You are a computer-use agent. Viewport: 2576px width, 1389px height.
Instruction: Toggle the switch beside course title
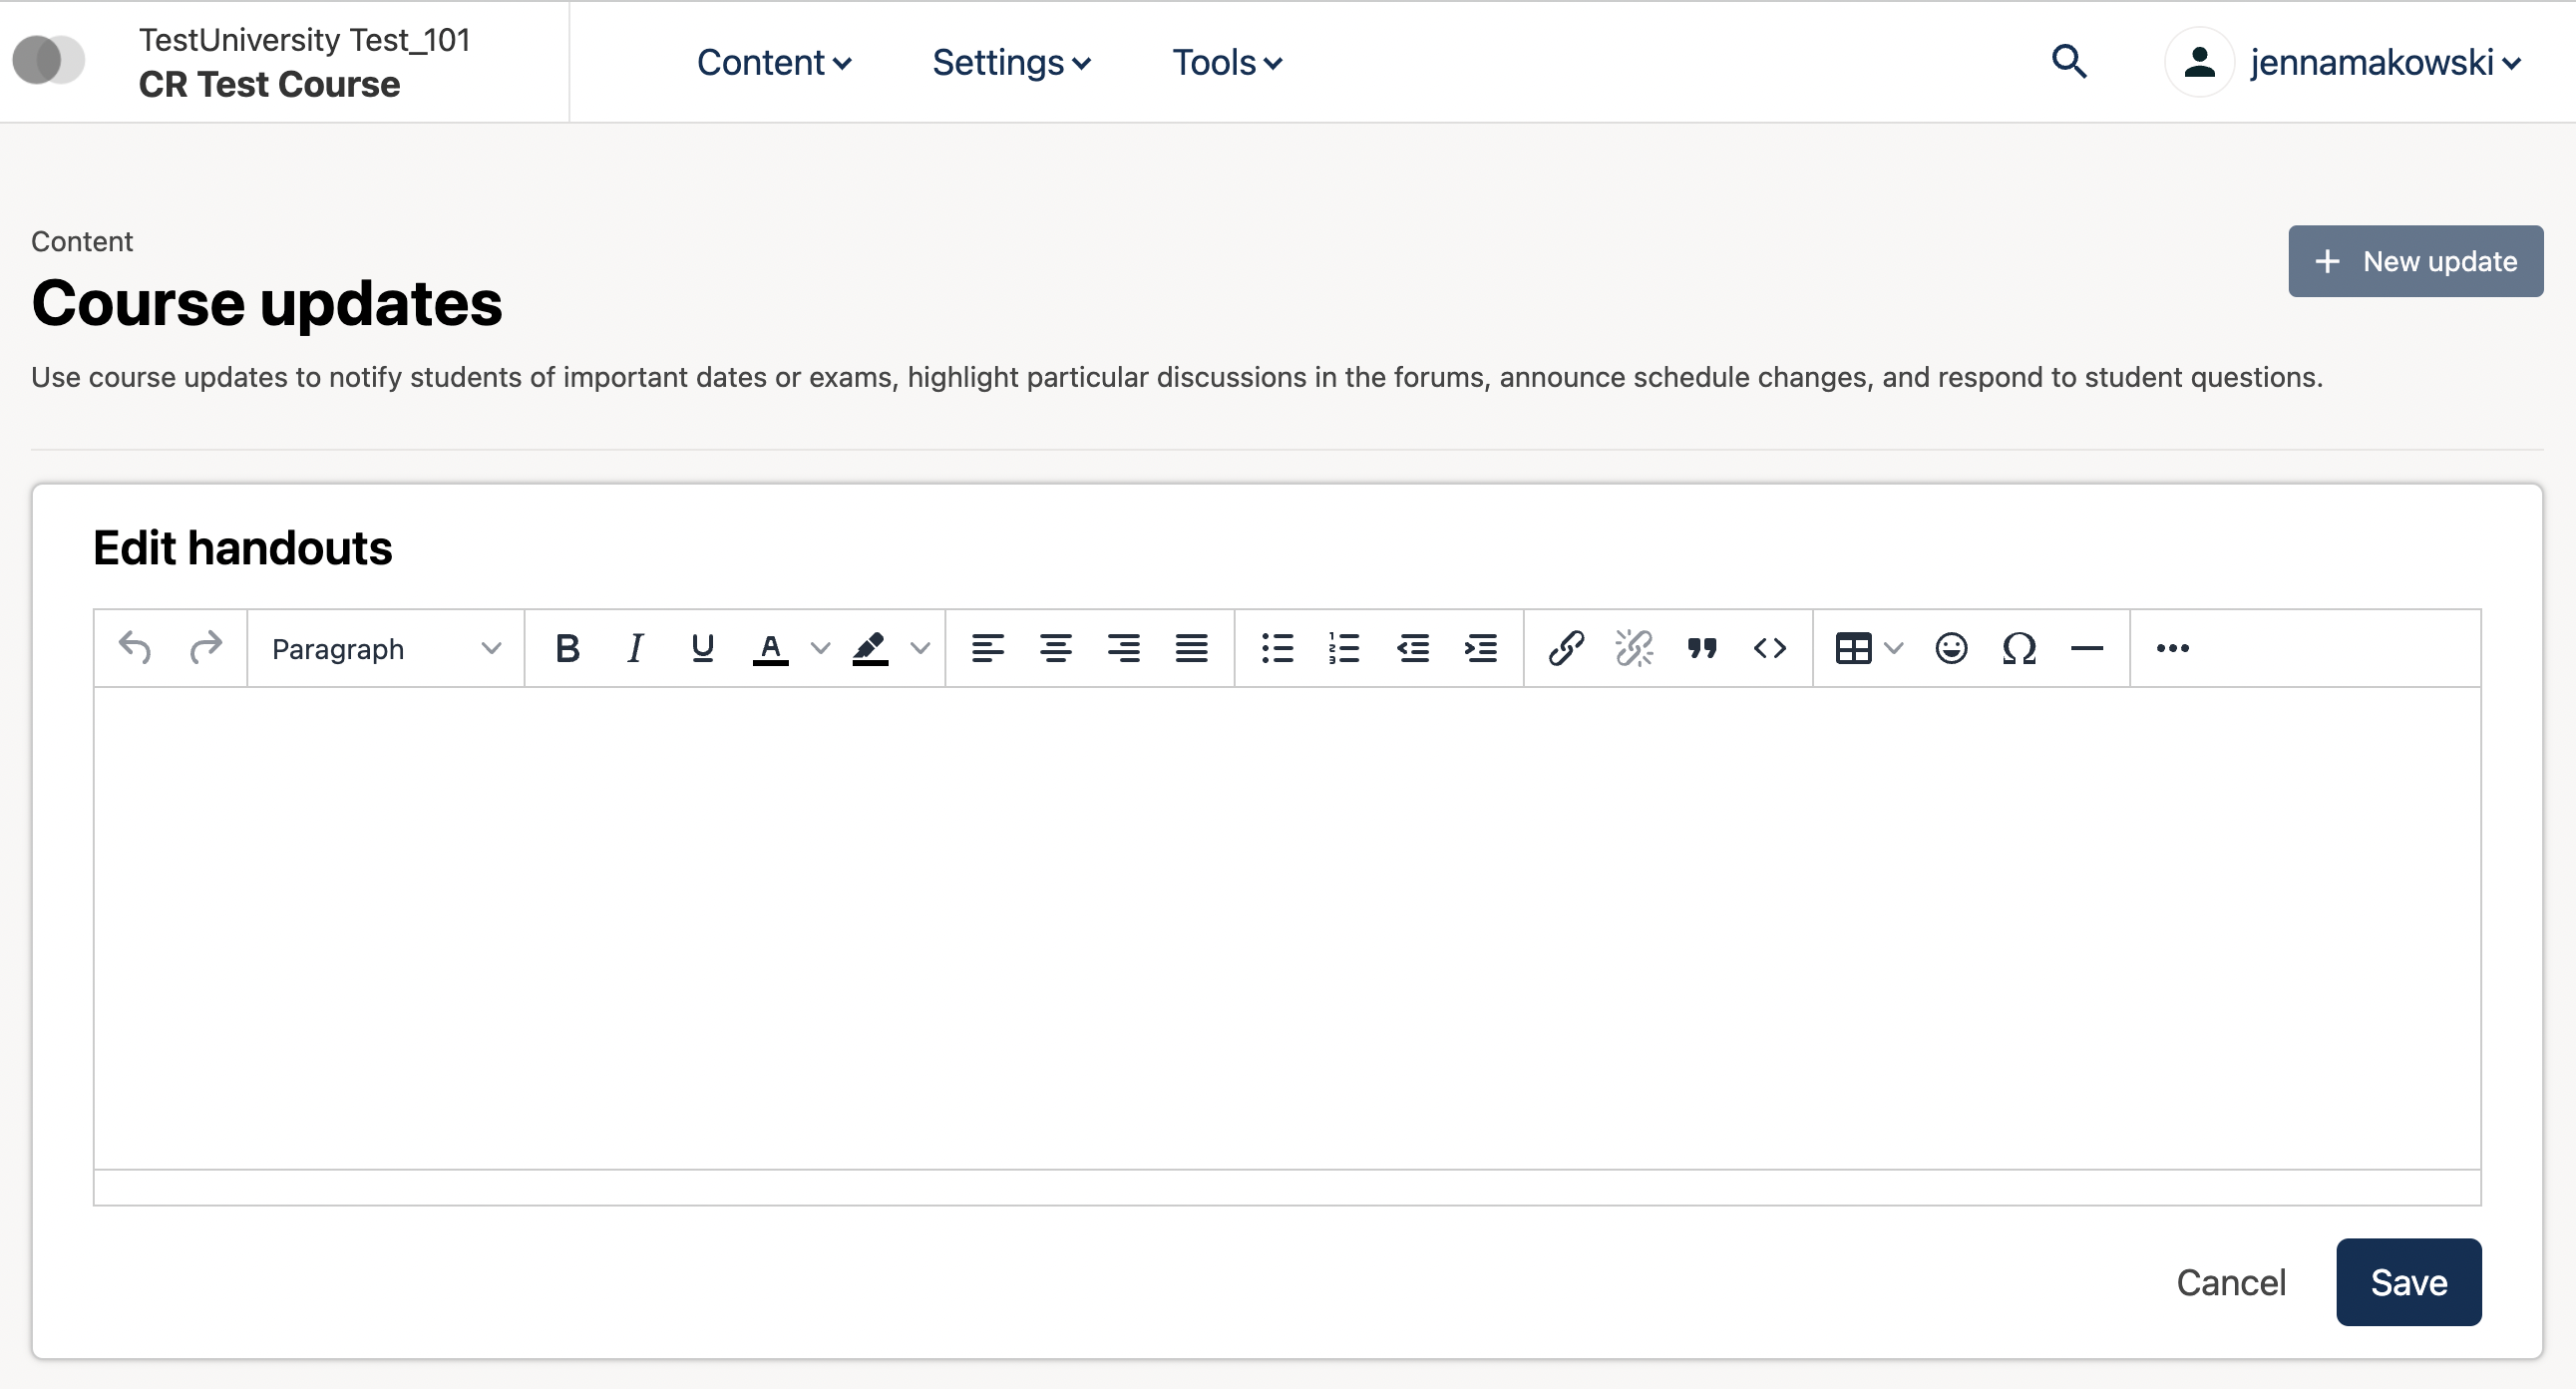tap(48, 60)
